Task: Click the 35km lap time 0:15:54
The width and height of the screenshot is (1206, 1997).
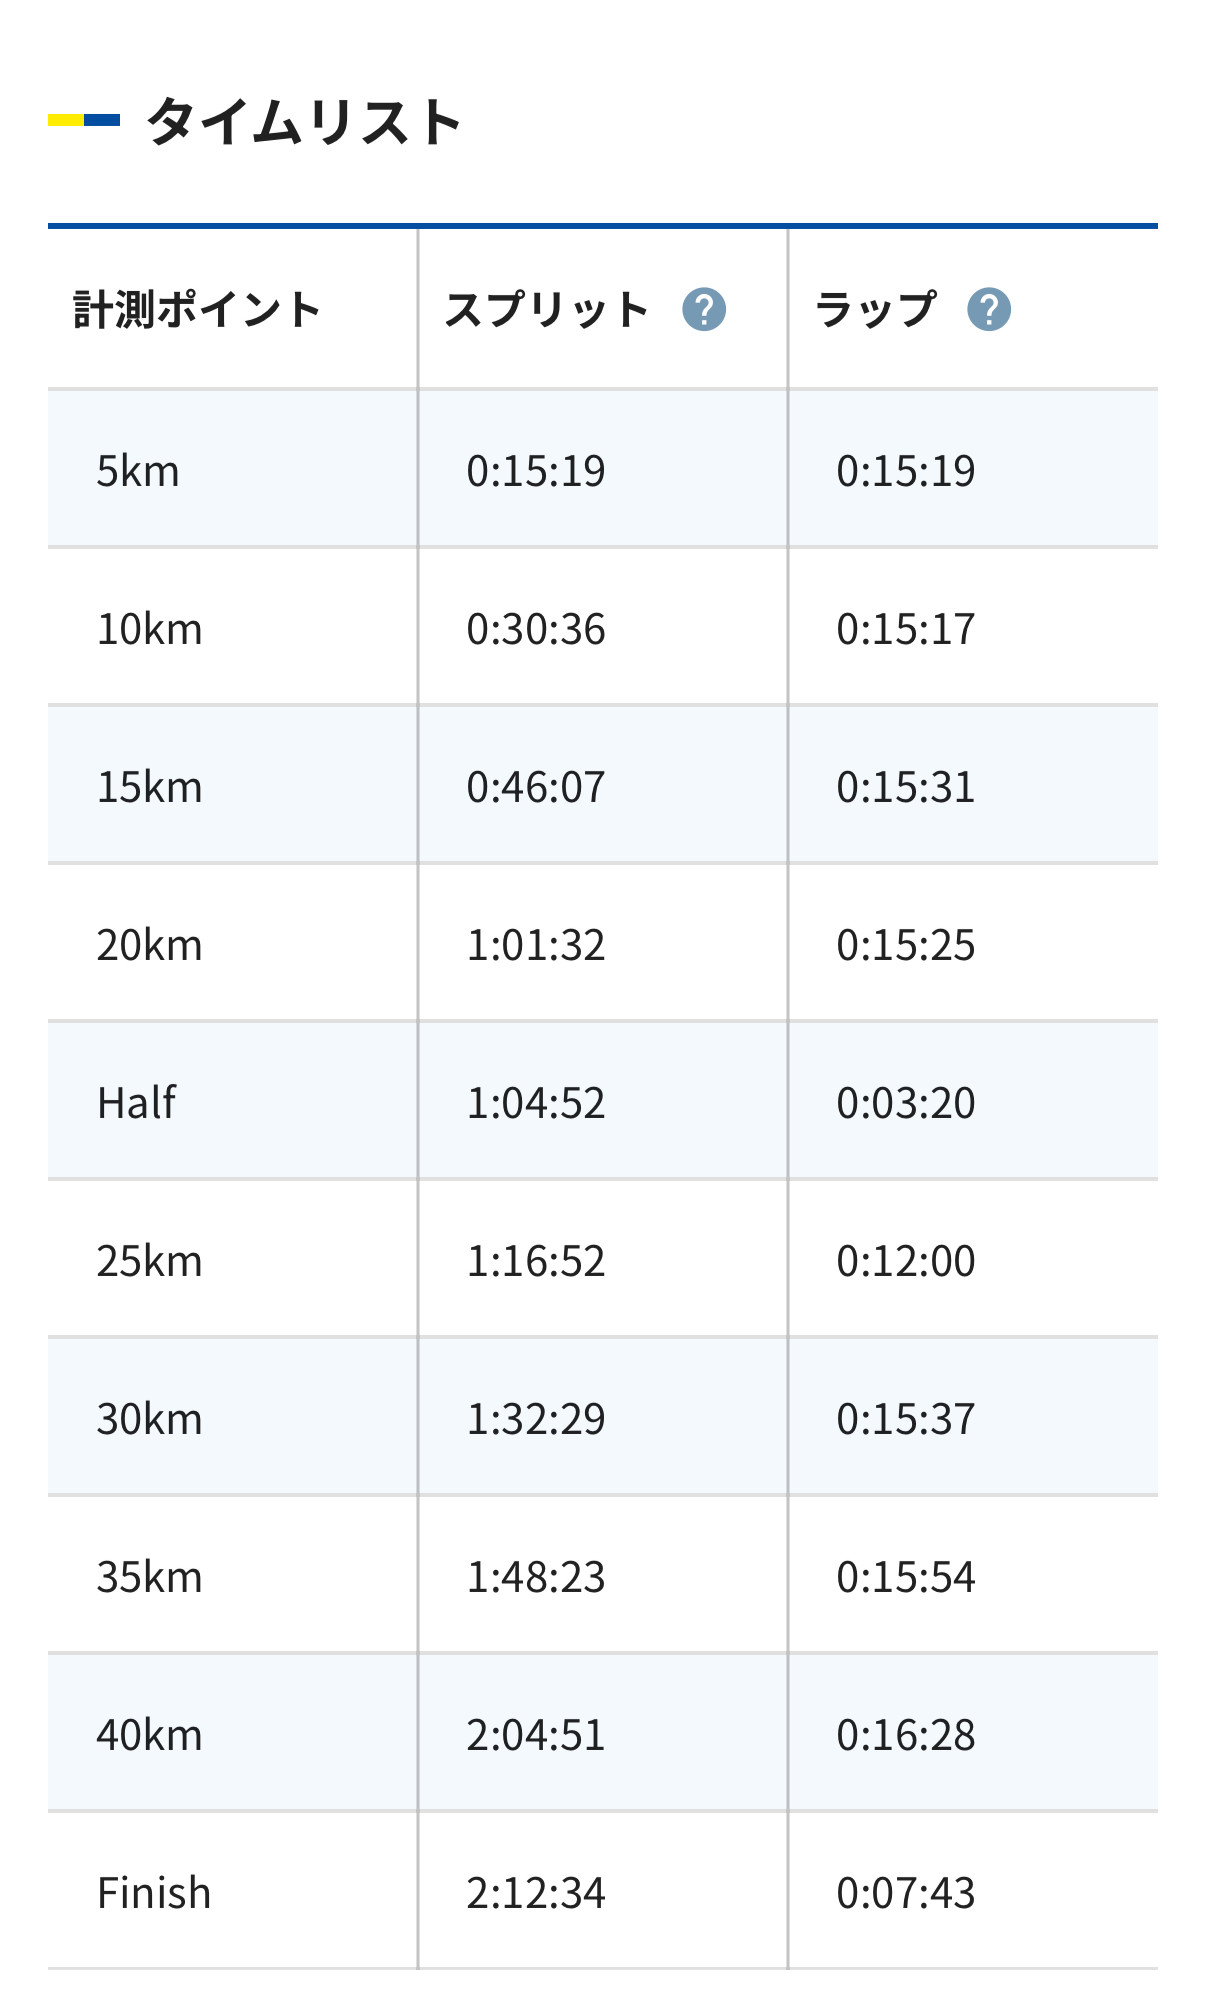Action: tap(906, 1577)
